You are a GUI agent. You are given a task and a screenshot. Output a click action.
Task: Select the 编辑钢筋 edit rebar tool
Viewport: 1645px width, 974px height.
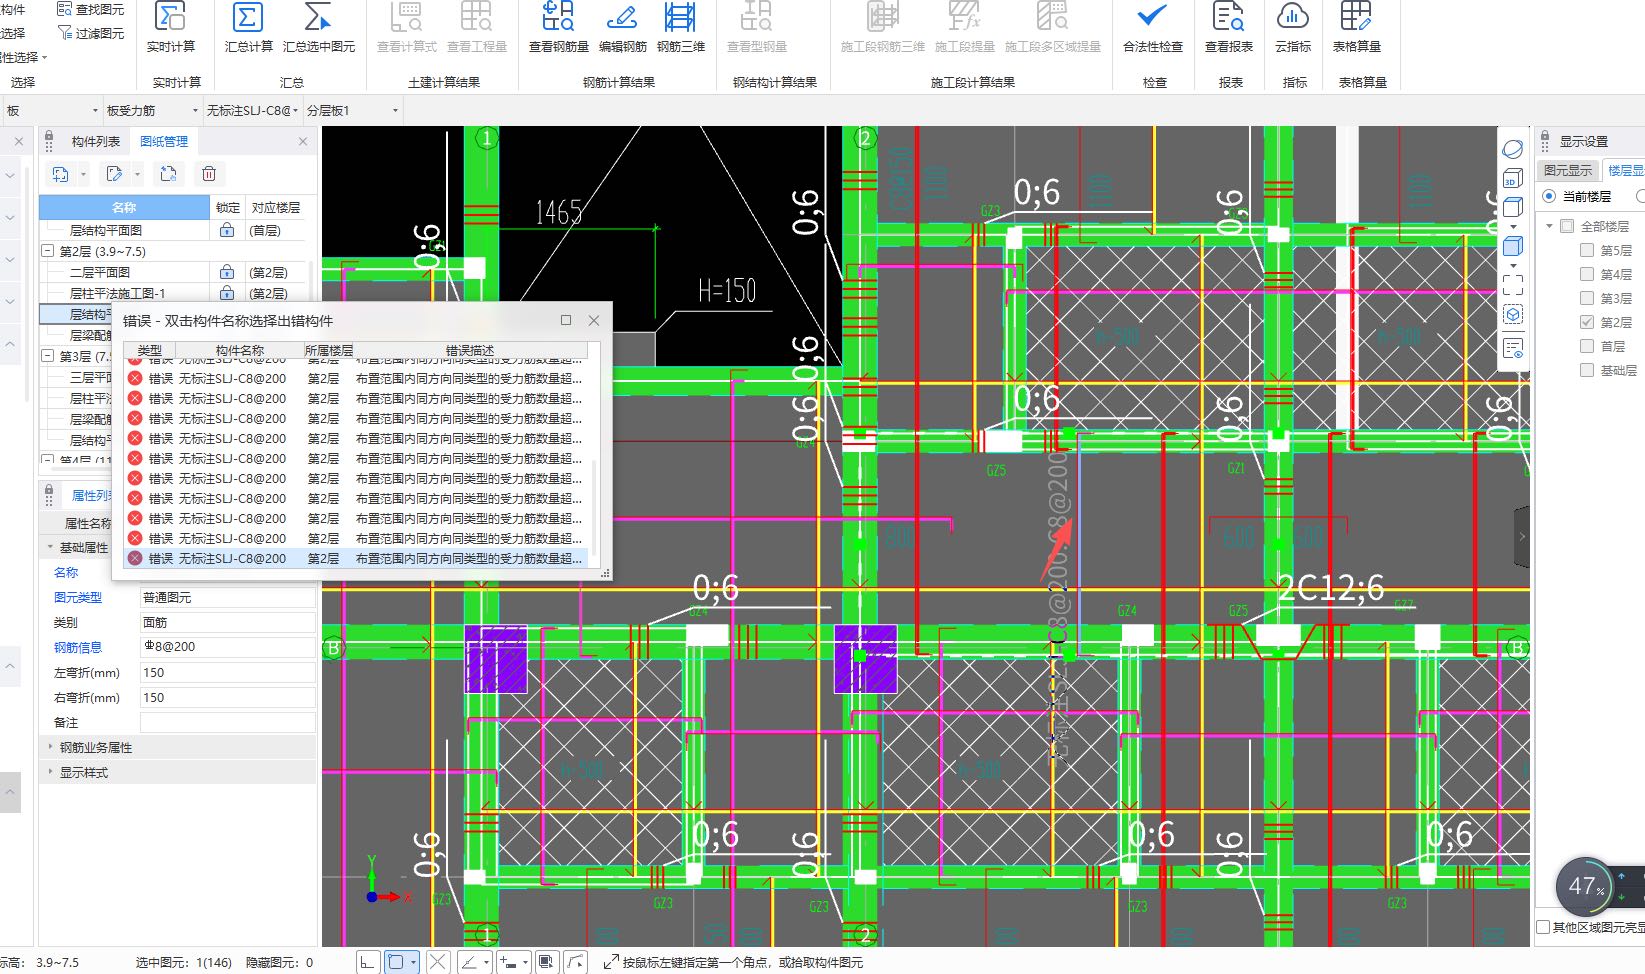pyautogui.click(x=622, y=19)
